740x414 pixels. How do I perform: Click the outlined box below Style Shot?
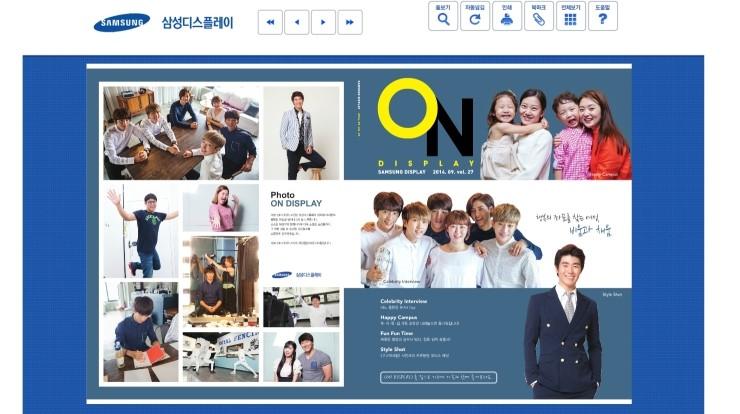438,377
